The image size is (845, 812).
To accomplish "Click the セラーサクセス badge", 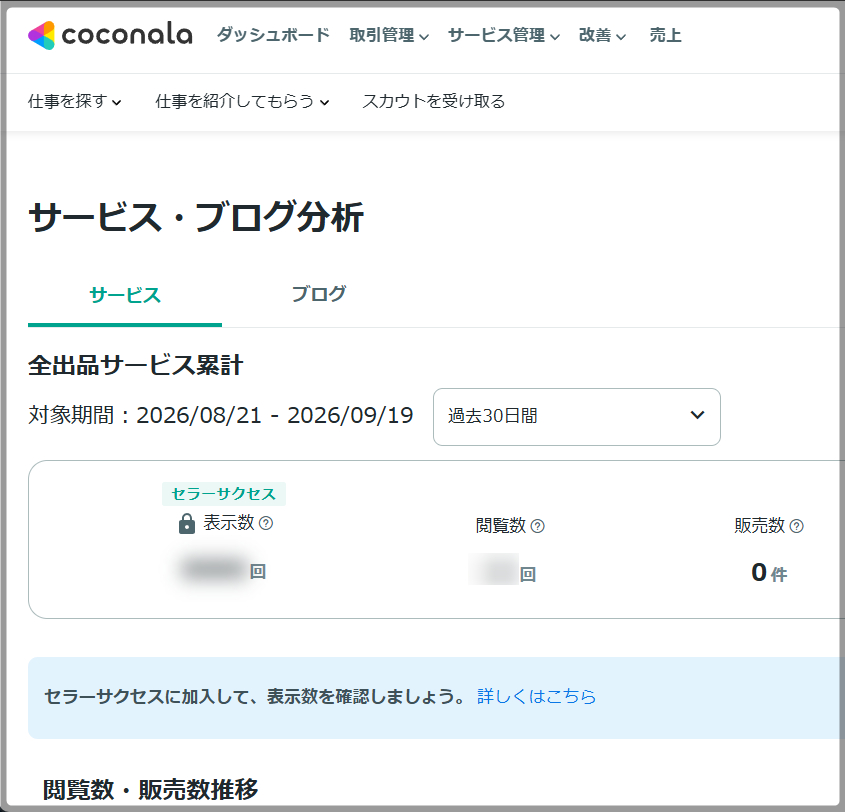I will (224, 494).
